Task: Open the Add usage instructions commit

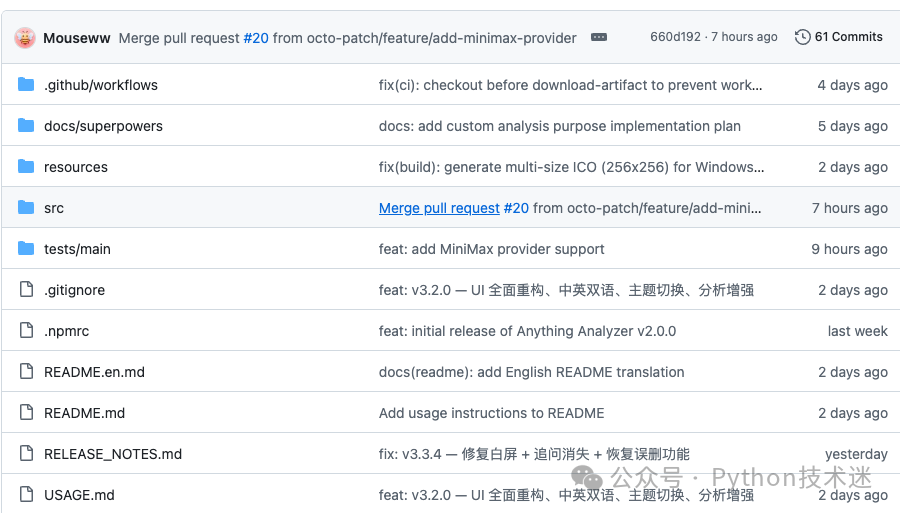Action: point(491,413)
